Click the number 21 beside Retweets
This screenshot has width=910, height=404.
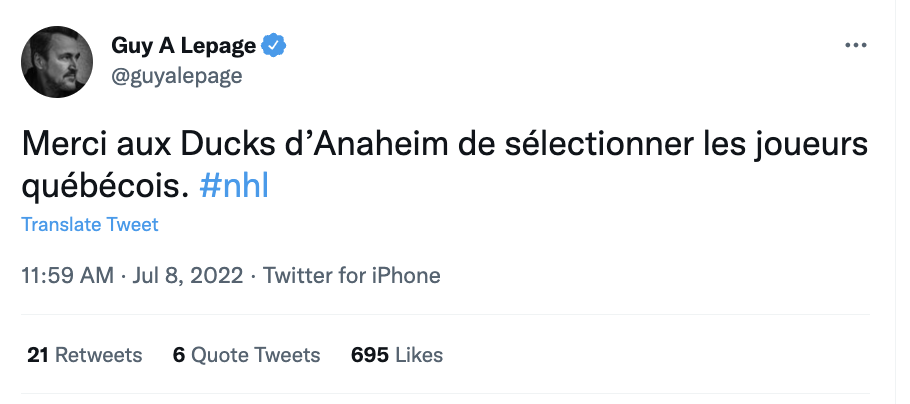38,355
